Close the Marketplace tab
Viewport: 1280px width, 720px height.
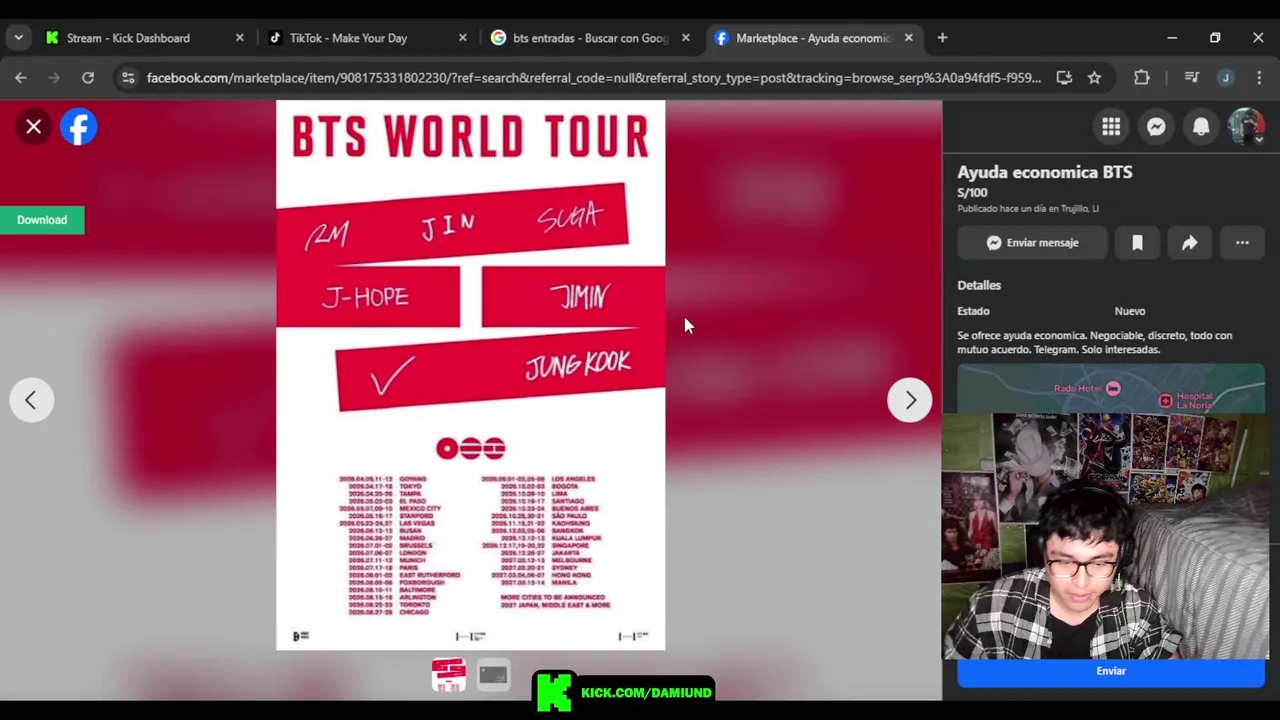pos(909,38)
